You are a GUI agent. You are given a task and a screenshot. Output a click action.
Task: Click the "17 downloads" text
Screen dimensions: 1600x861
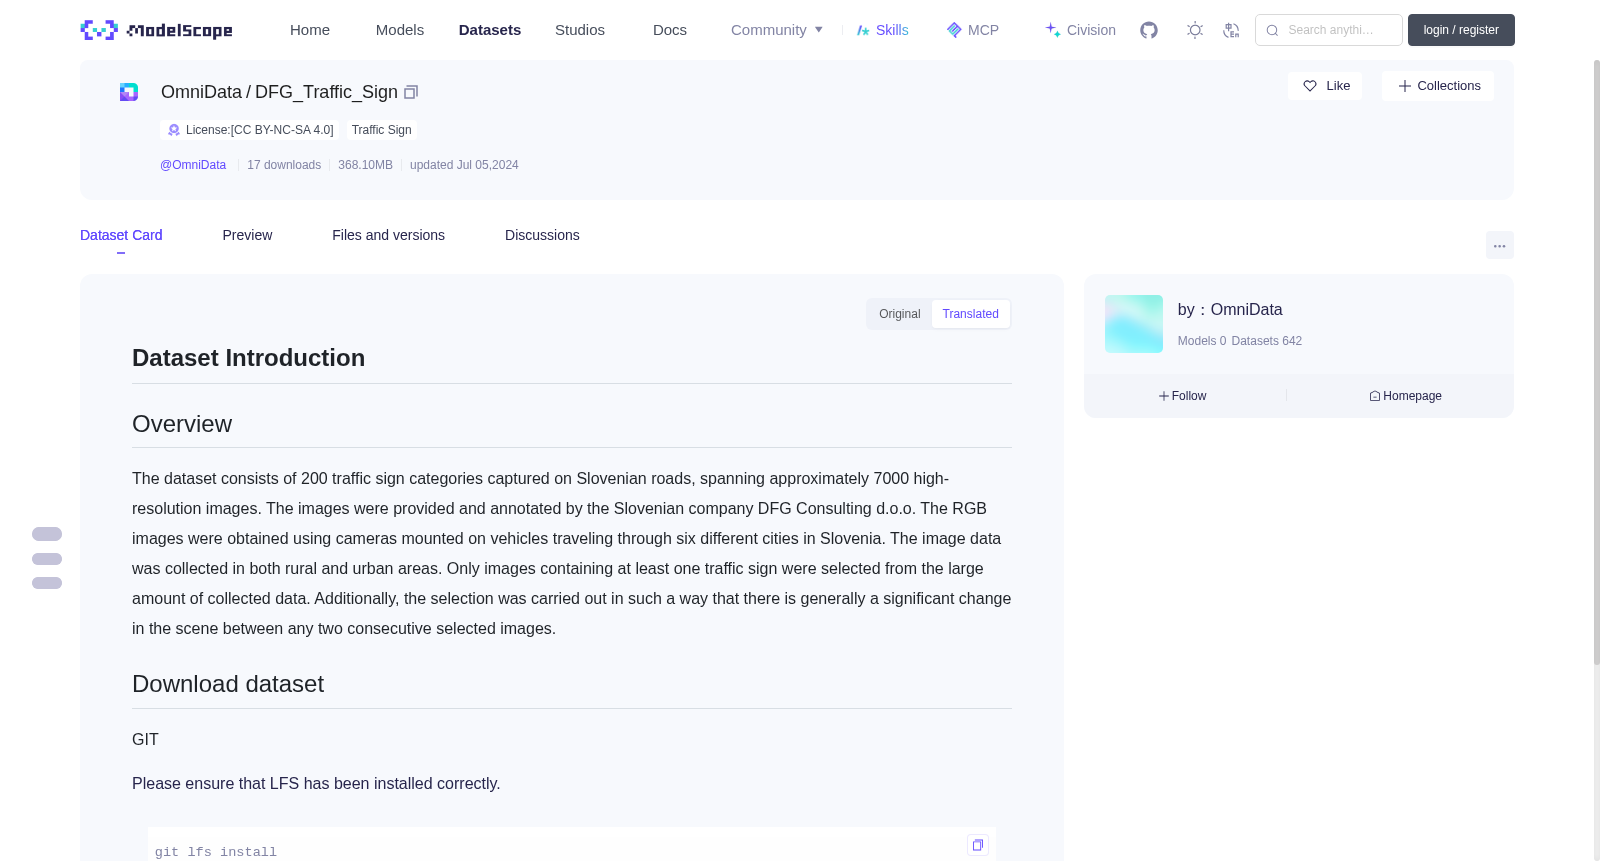coord(284,165)
